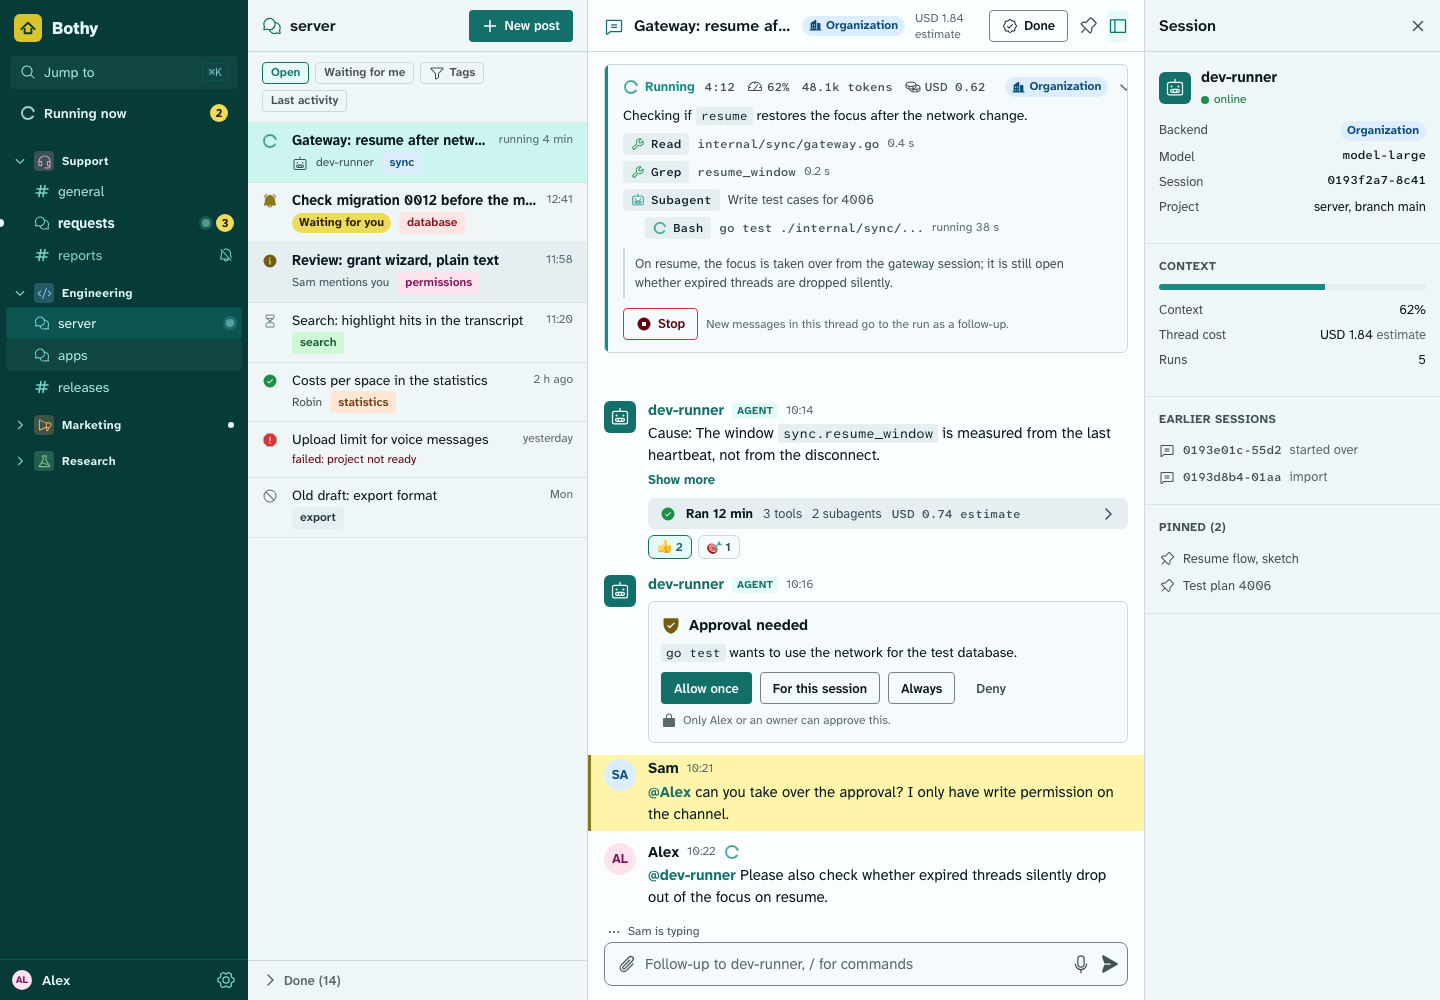
Task: Mark thread Done
Action: click(x=1028, y=26)
